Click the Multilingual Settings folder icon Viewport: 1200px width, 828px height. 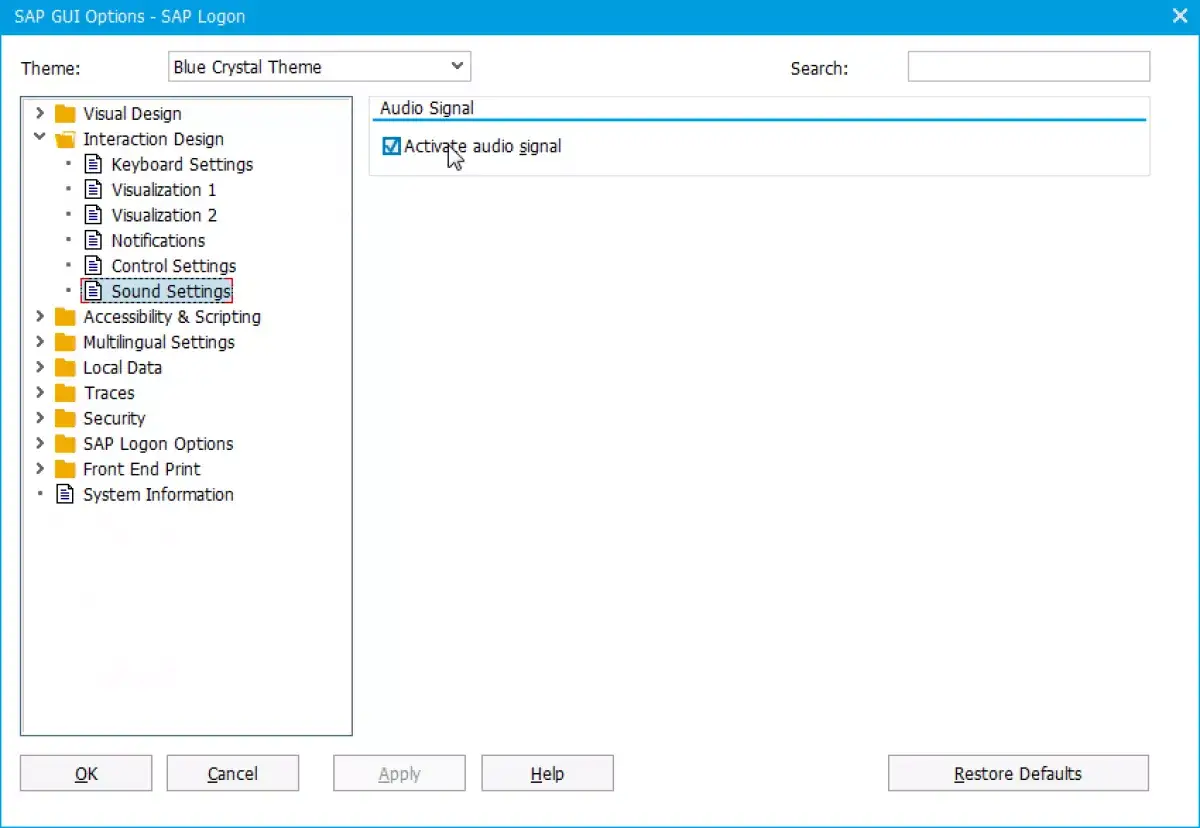65,342
